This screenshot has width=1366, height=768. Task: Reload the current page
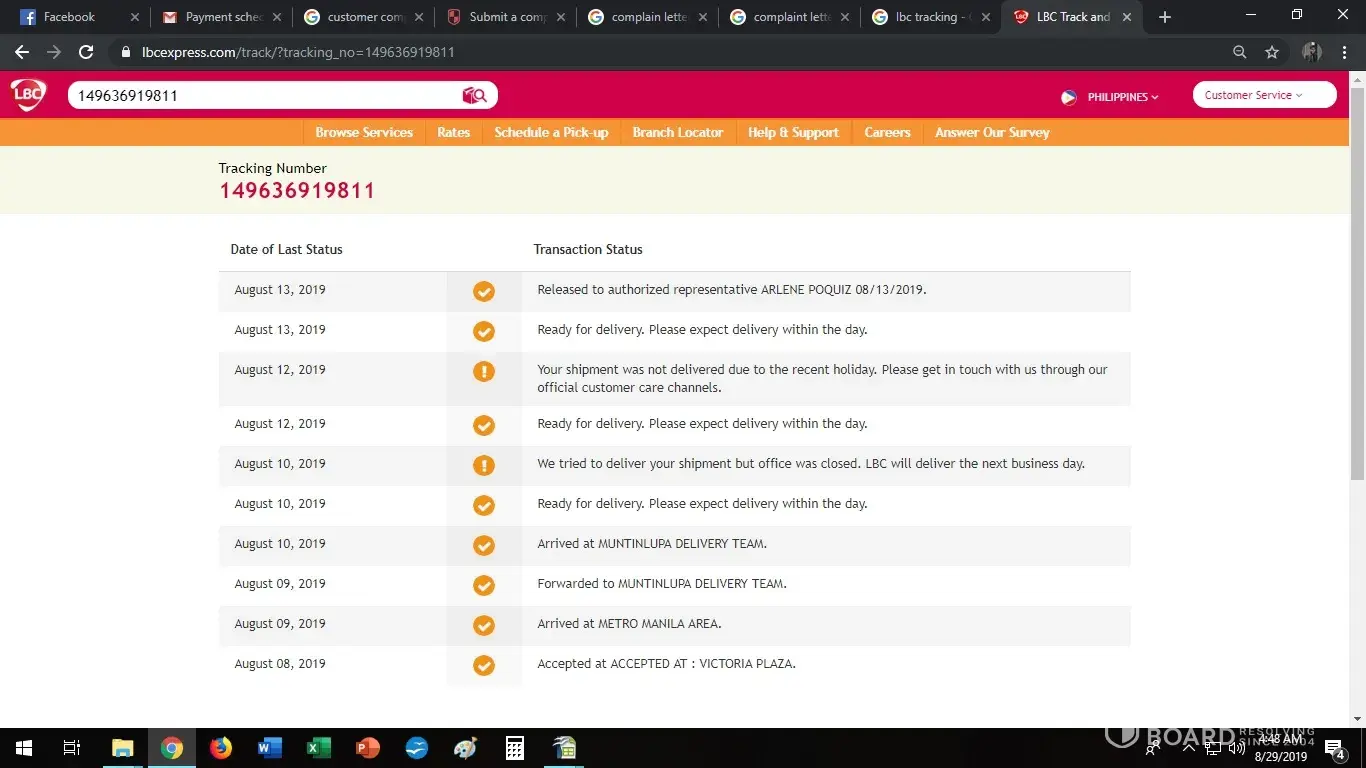86,52
